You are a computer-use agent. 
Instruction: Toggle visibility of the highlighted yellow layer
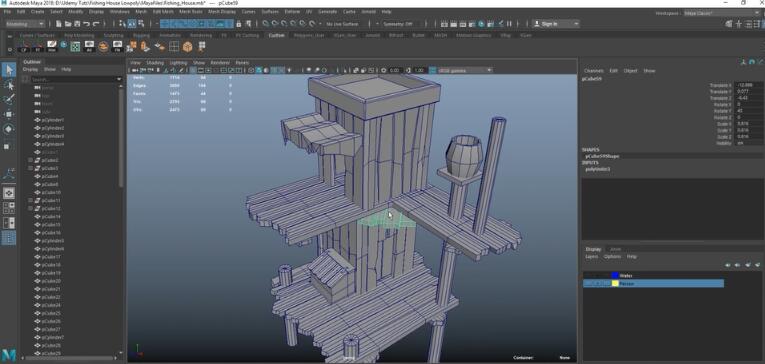[x=587, y=283]
